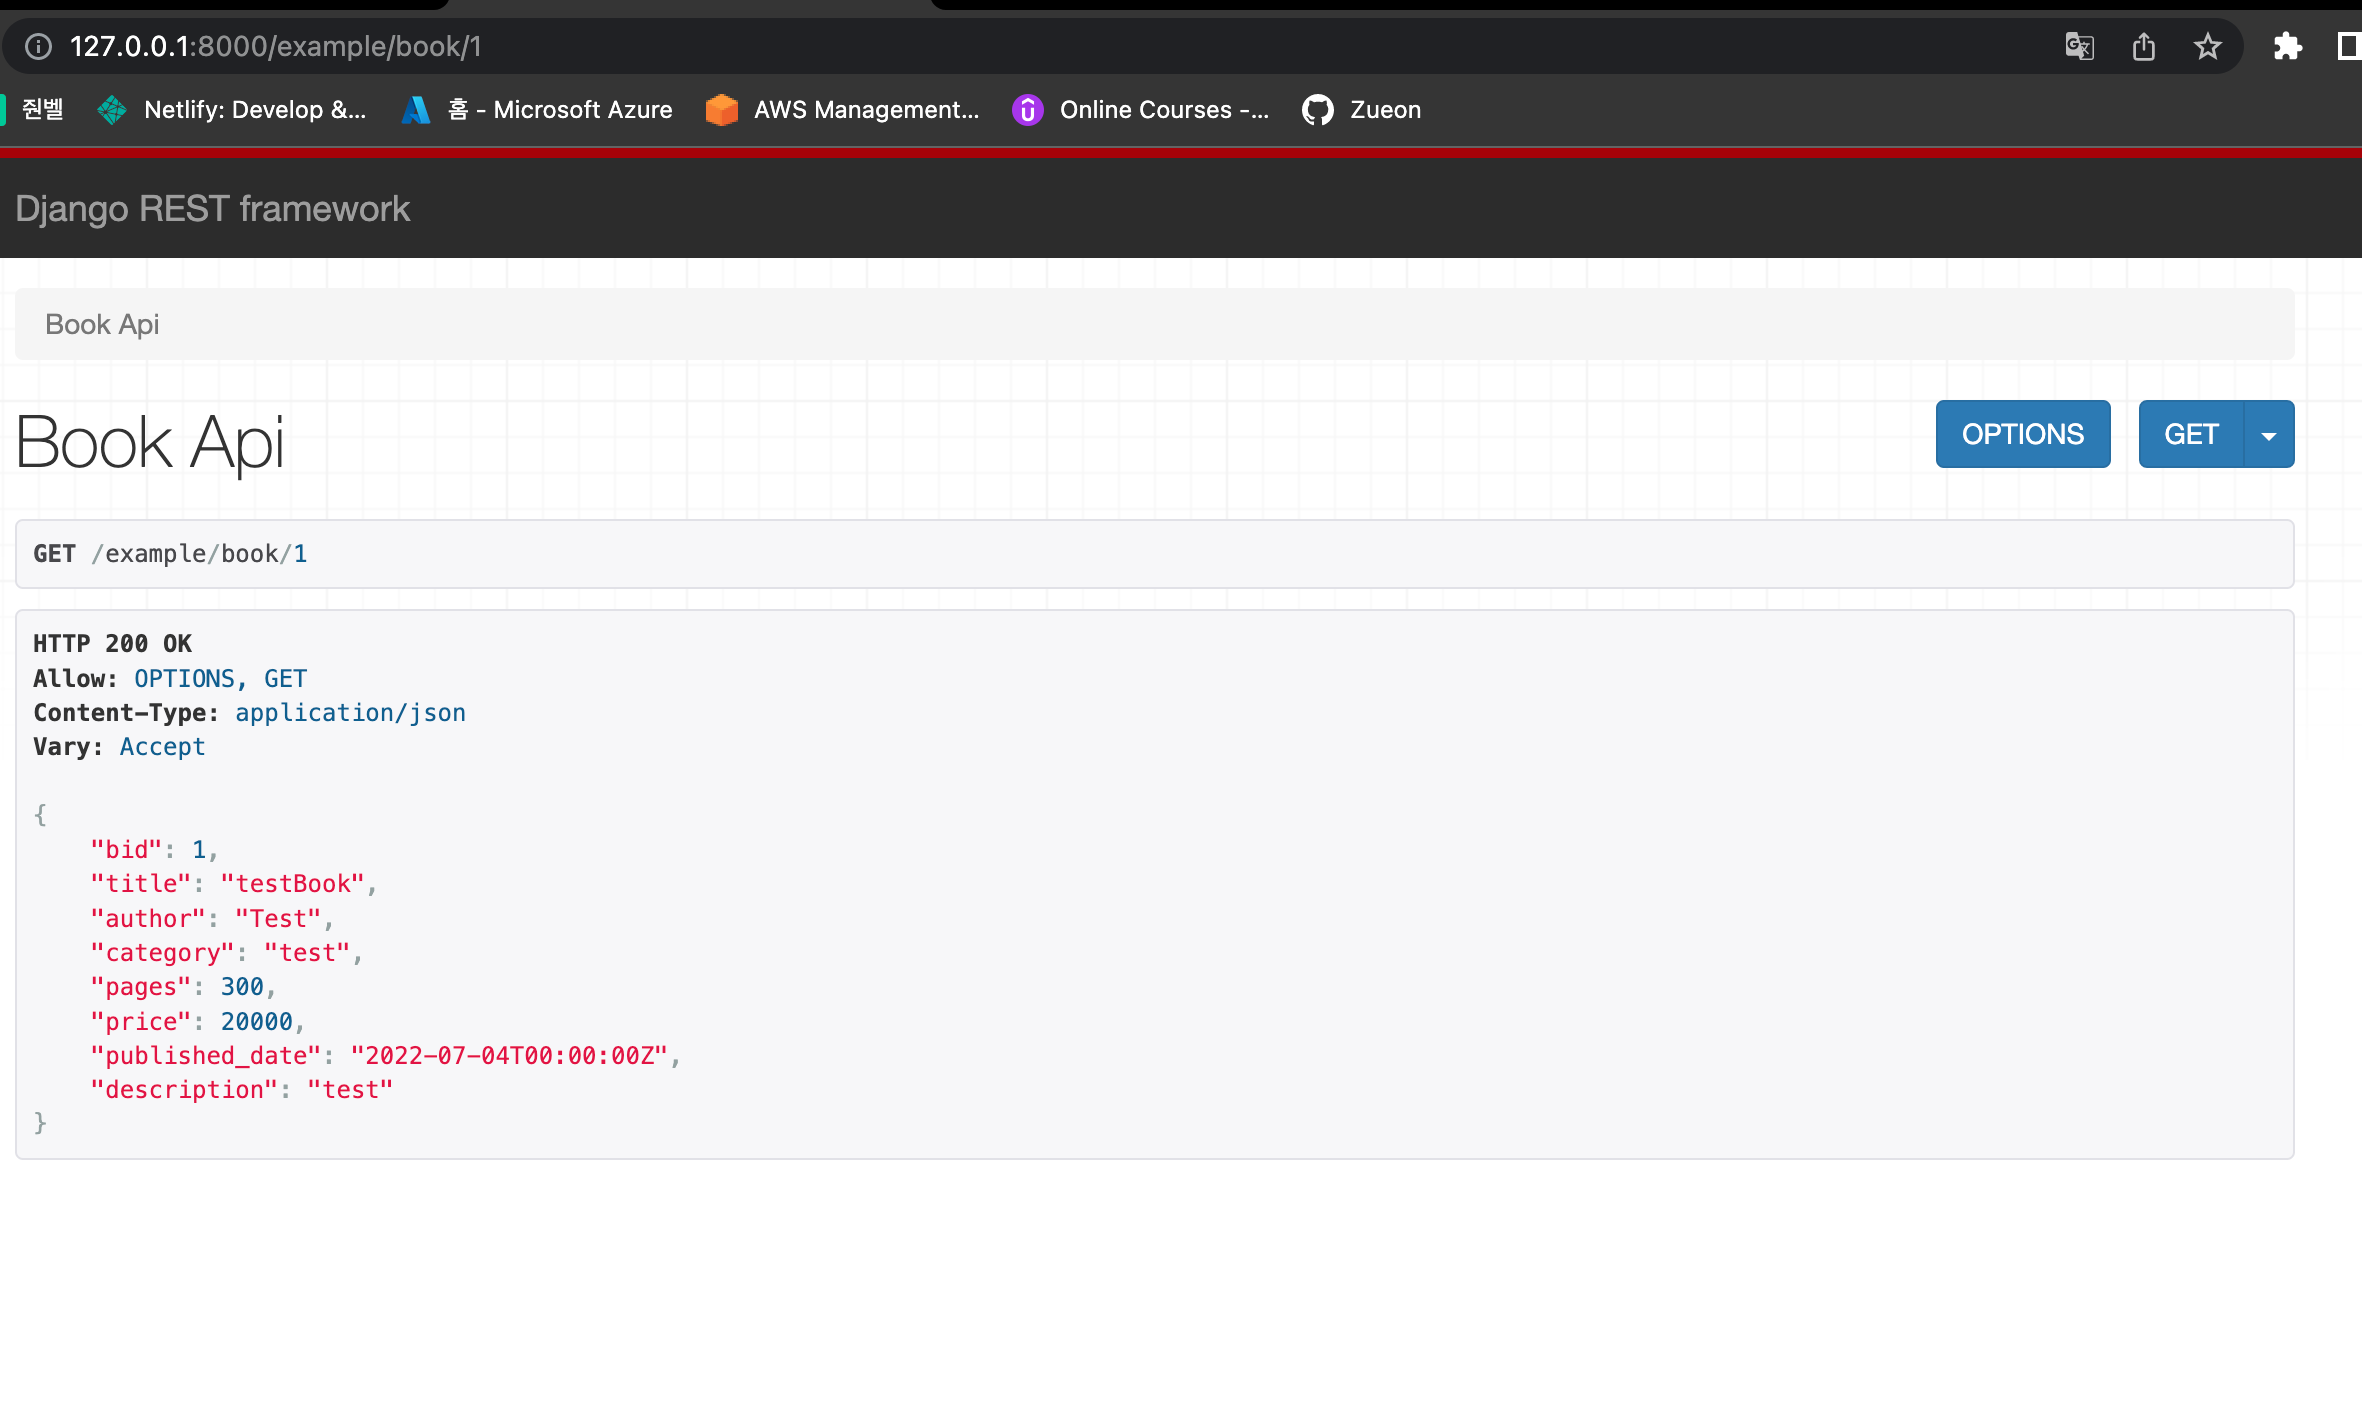Screen dimensions: 2362x1424
Task: Click the Google Translate icon
Action: (2079, 47)
